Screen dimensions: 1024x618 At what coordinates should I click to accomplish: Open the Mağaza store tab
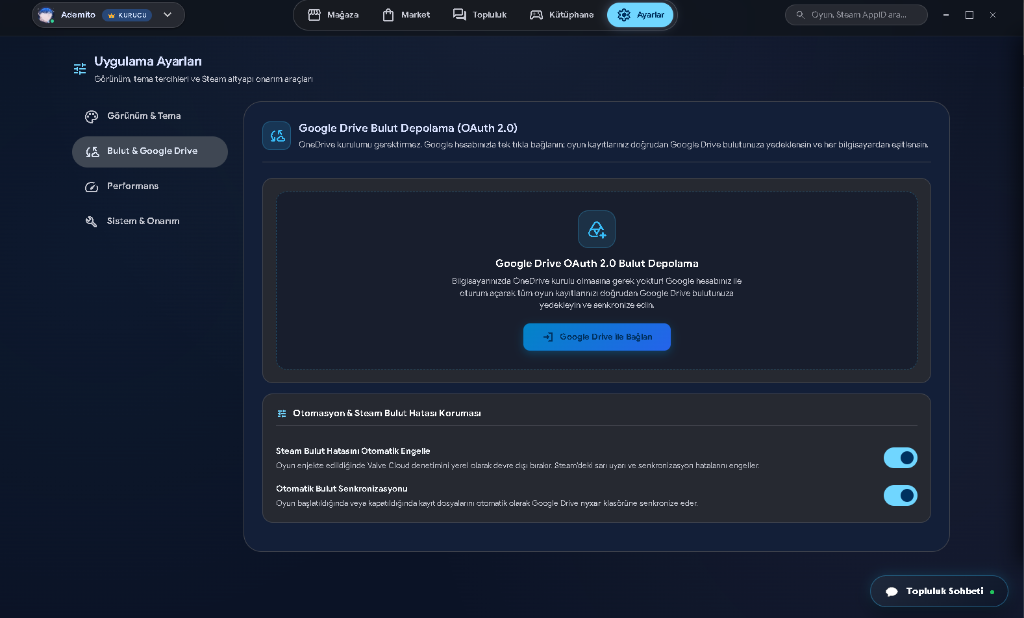[x=333, y=14]
